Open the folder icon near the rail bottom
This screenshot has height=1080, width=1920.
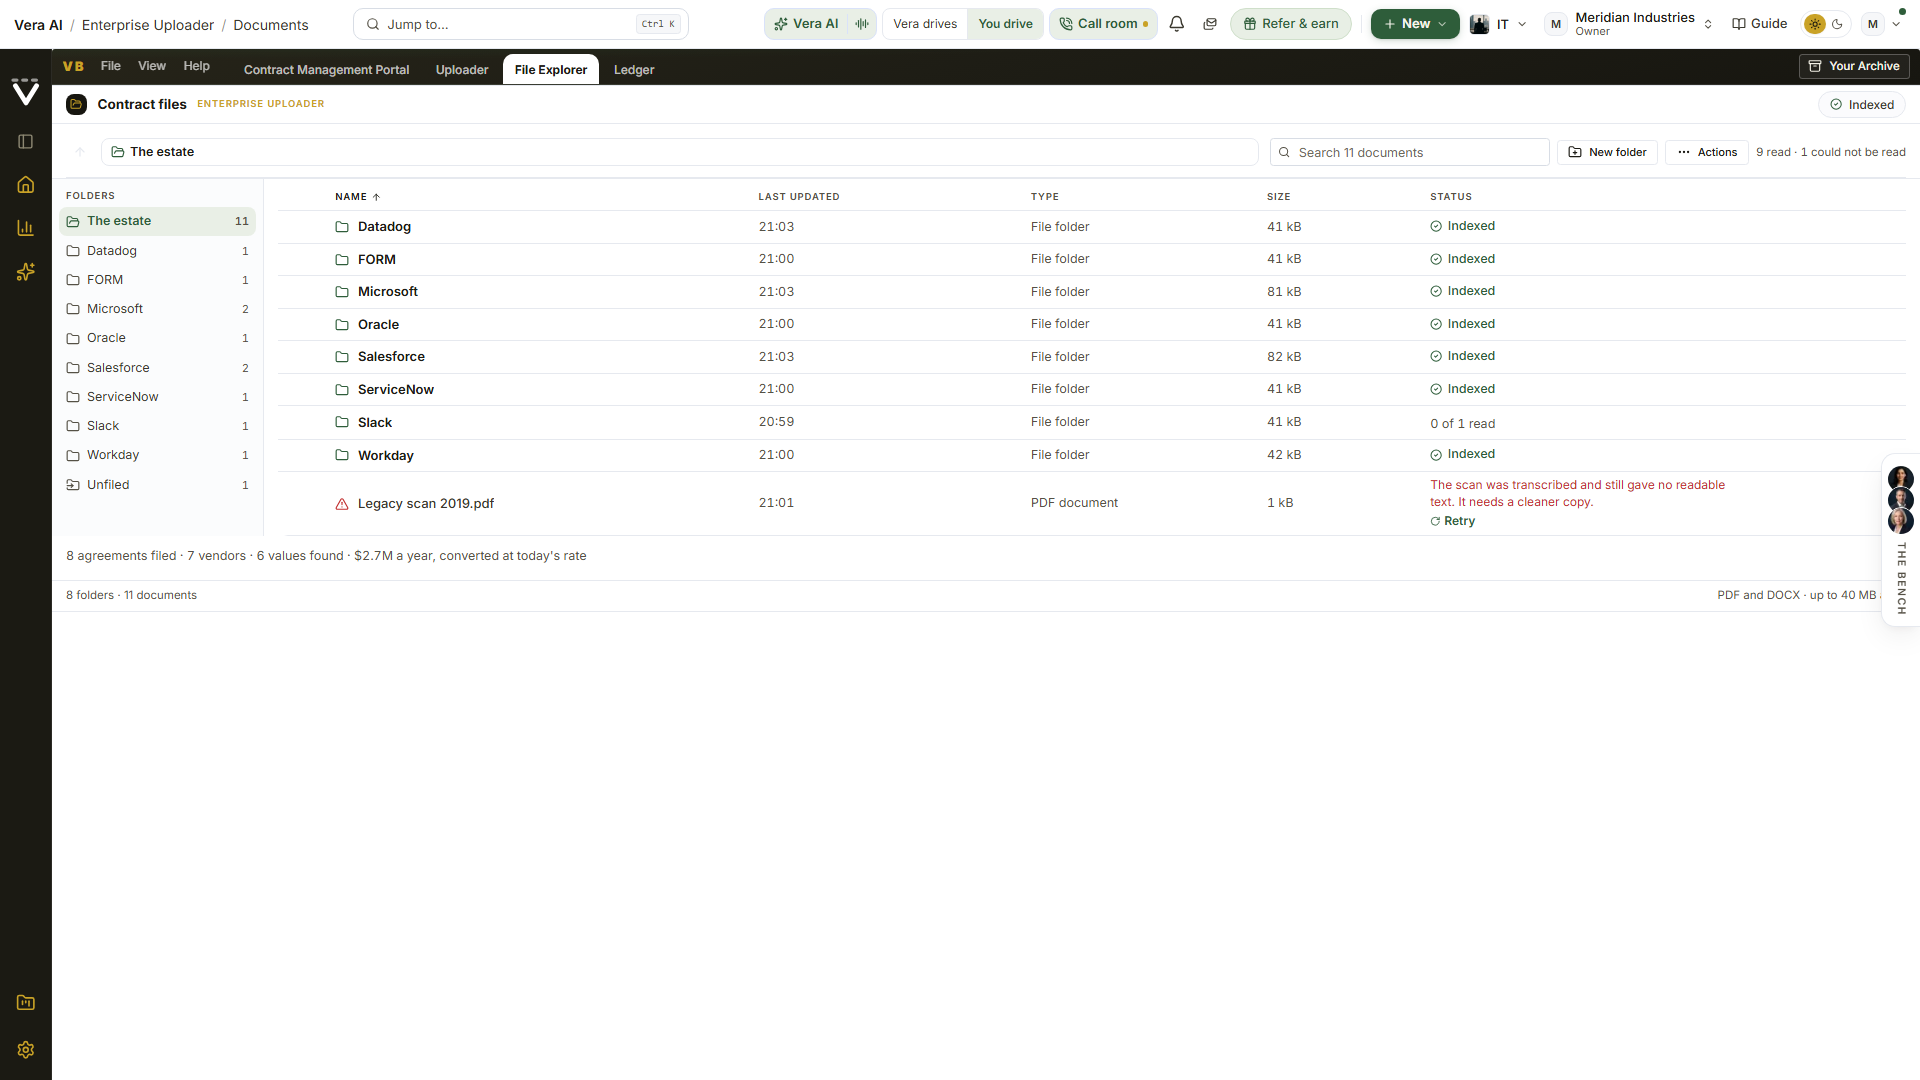point(26,1003)
